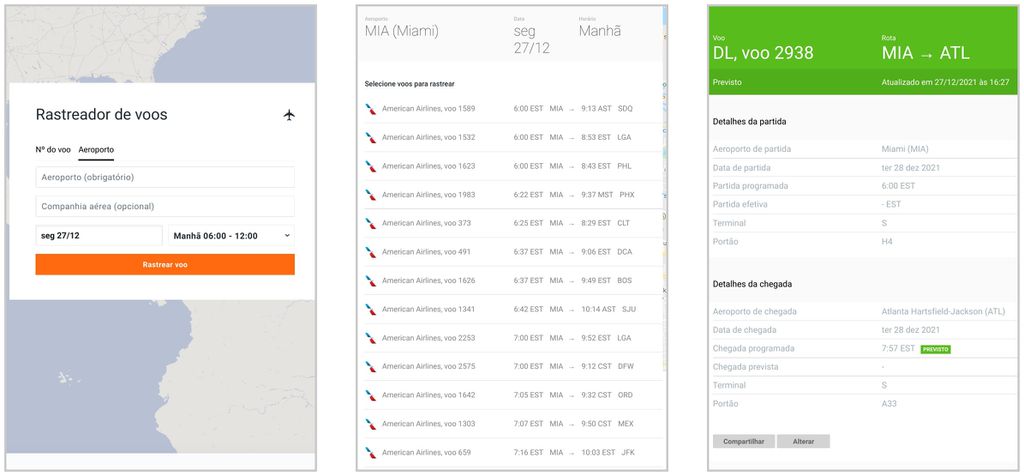Viewport: 1024px width, 476px height.
Task: Select the row text American Airlines, voo 659
Action: [x=426, y=452]
